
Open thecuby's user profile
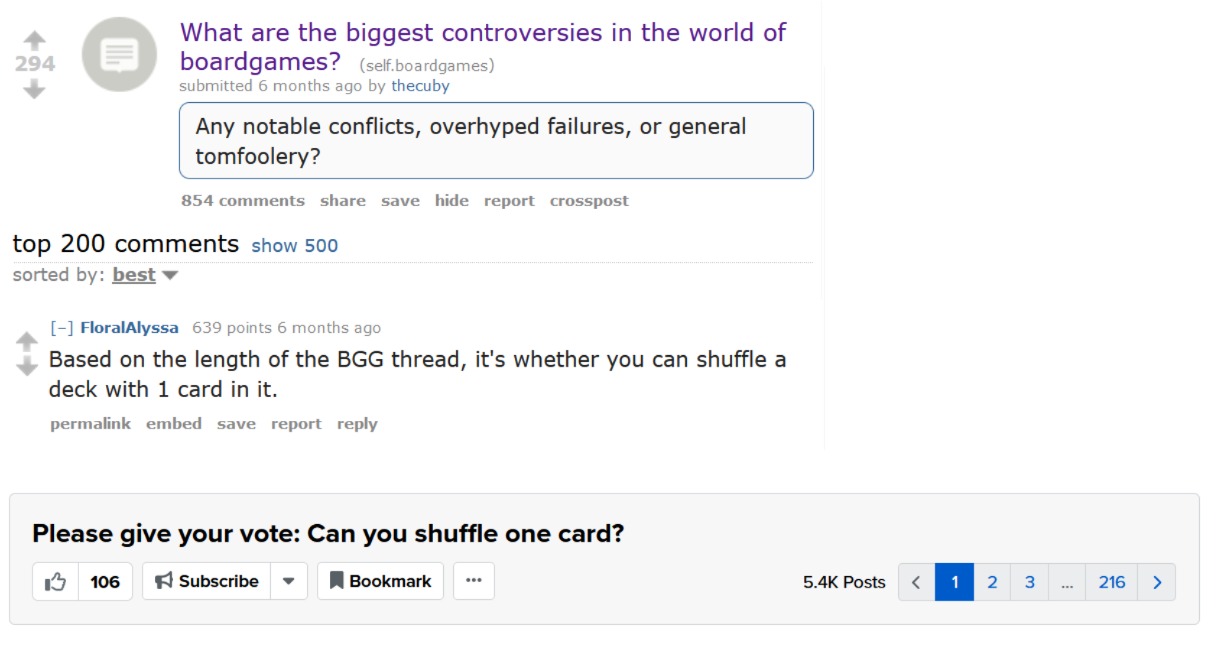420,86
